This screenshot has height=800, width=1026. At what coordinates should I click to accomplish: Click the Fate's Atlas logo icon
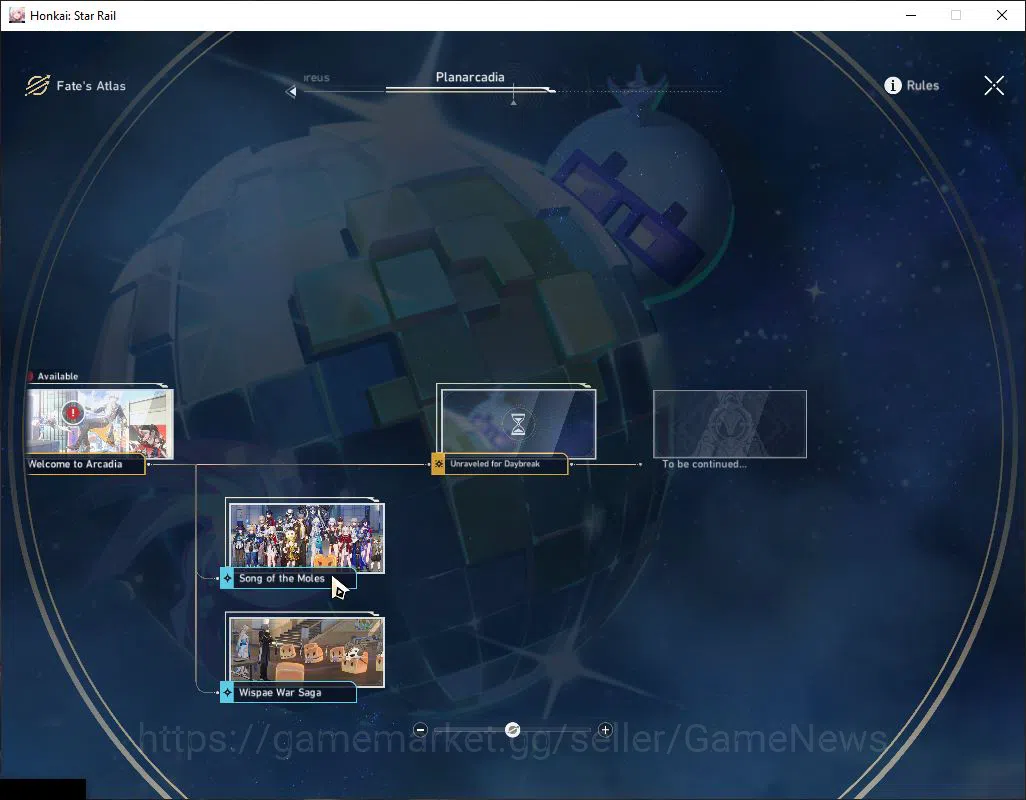point(37,85)
